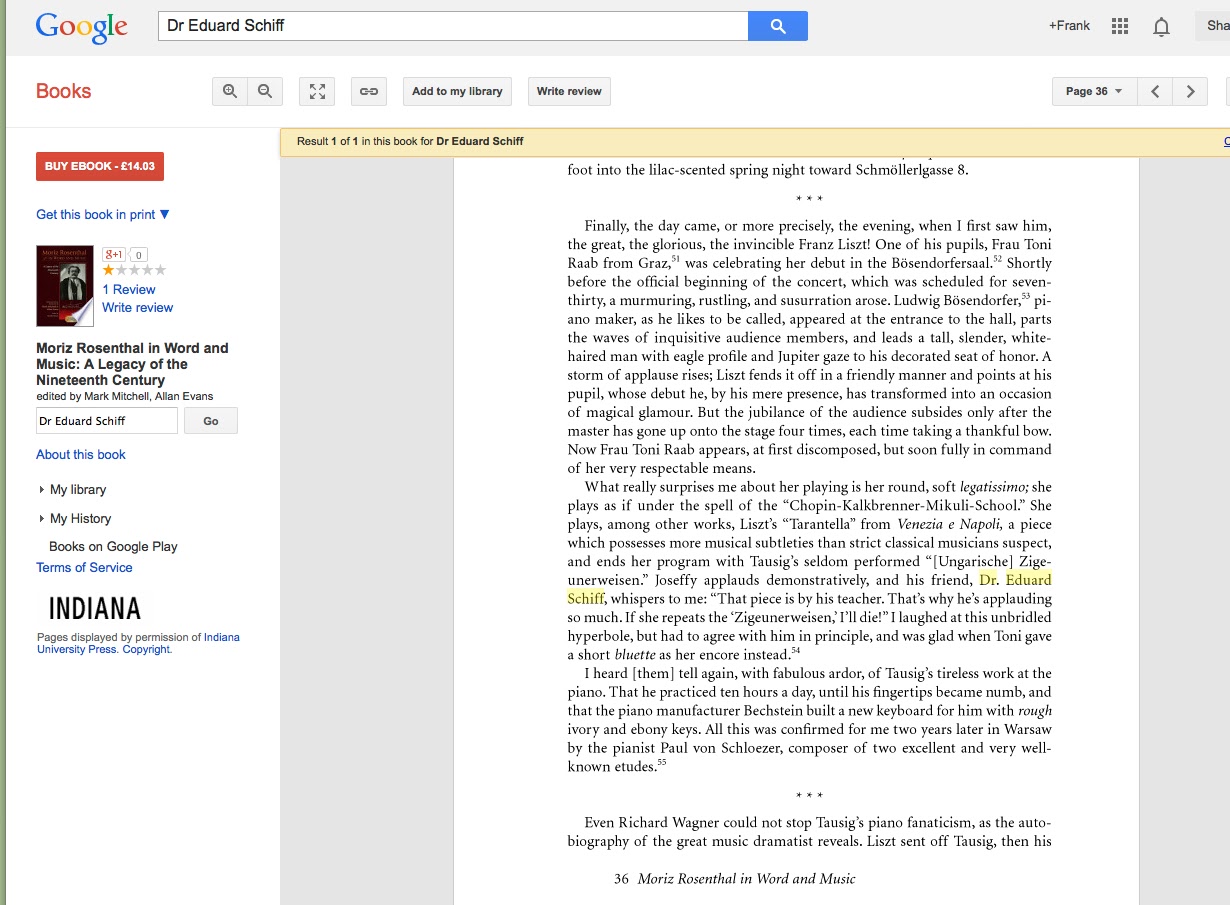The width and height of the screenshot is (1230, 905).
Task: Switch the viewer to full screen
Action: point(317,91)
